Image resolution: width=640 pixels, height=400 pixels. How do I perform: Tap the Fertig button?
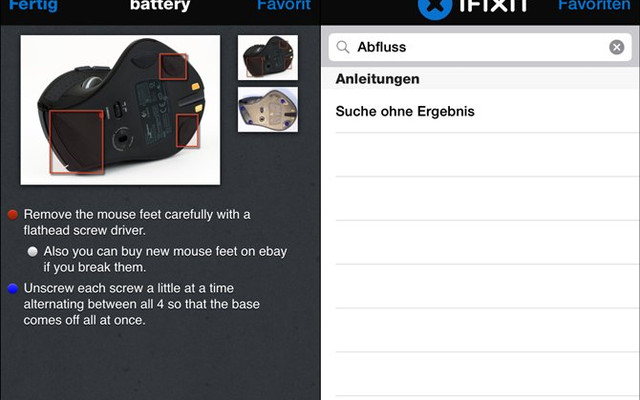(33, 6)
